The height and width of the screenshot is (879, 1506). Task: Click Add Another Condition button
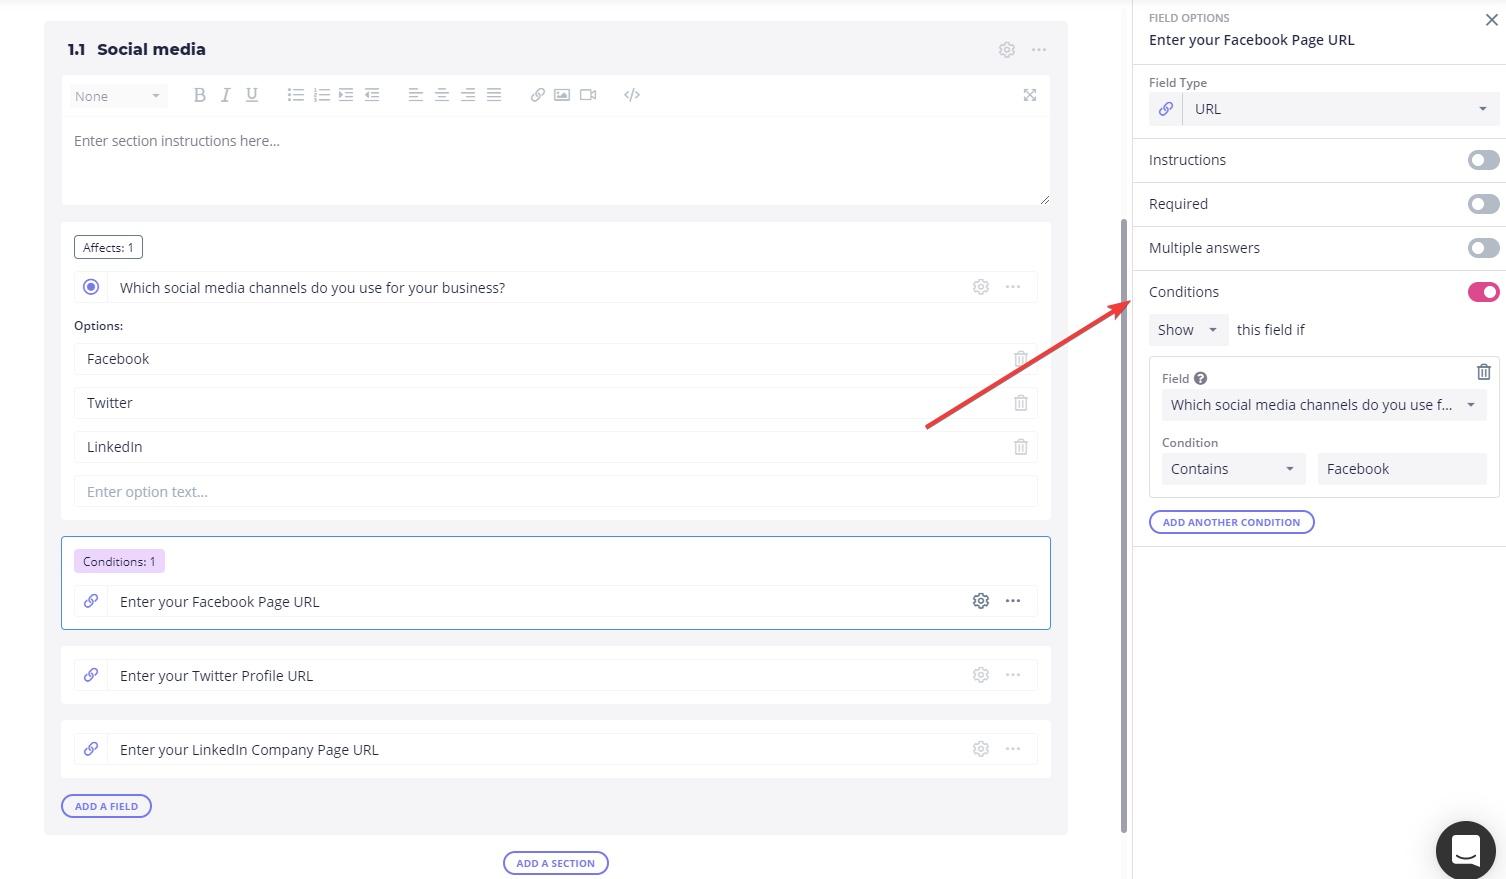(x=1232, y=522)
